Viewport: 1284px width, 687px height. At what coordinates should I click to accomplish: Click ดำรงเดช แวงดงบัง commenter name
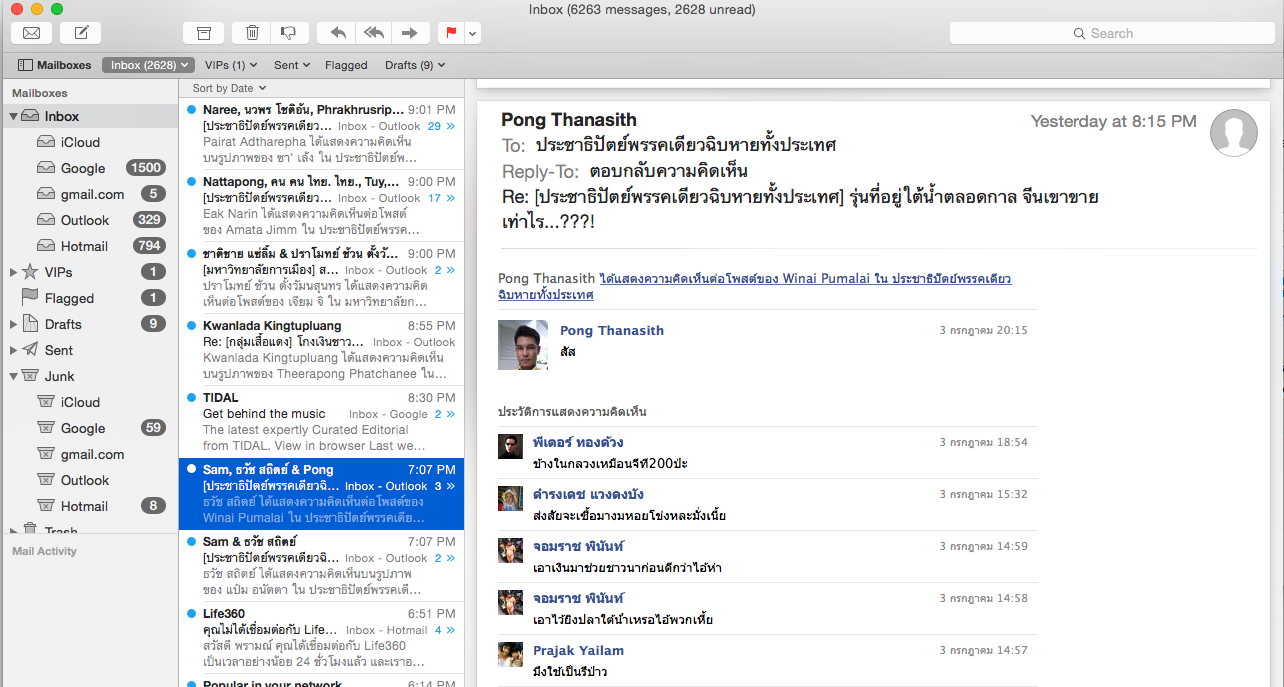click(x=588, y=494)
